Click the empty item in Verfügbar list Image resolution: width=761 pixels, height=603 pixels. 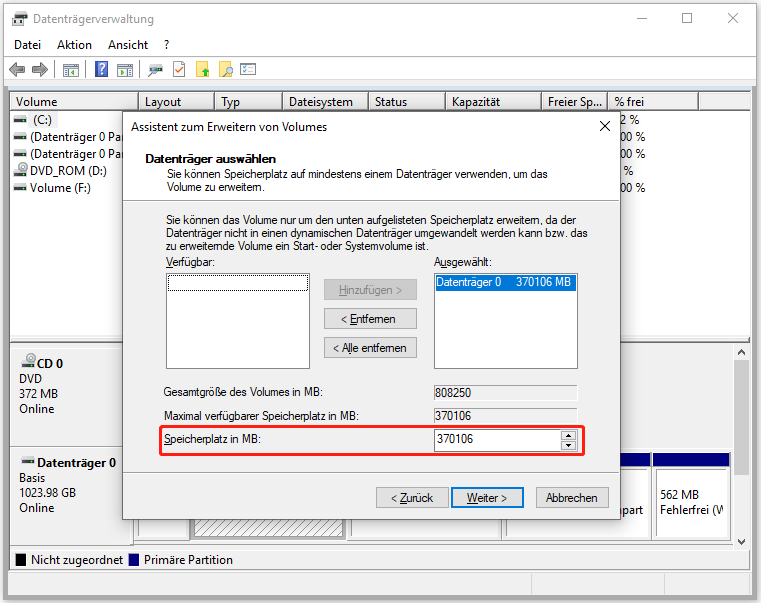(238, 283)
